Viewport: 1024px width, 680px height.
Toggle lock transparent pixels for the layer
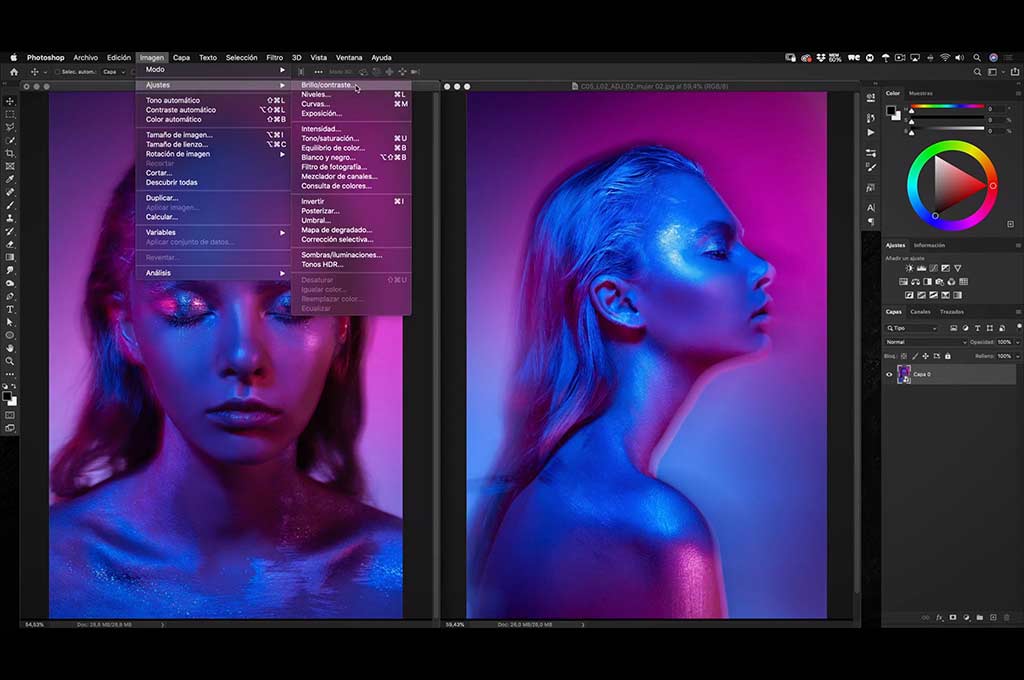point(904,355)
